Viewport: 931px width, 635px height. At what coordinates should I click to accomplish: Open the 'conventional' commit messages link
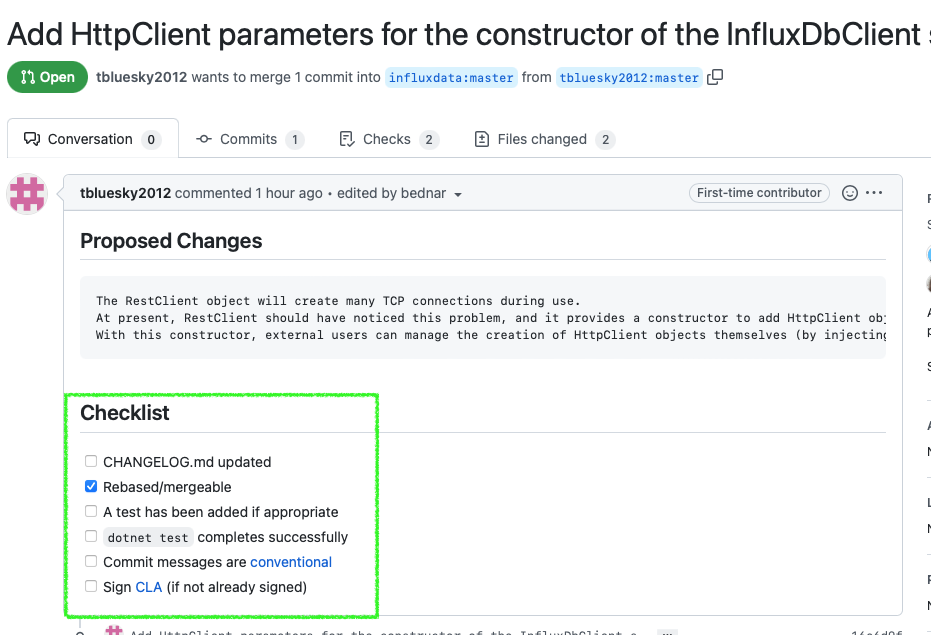tap(291, 561)
